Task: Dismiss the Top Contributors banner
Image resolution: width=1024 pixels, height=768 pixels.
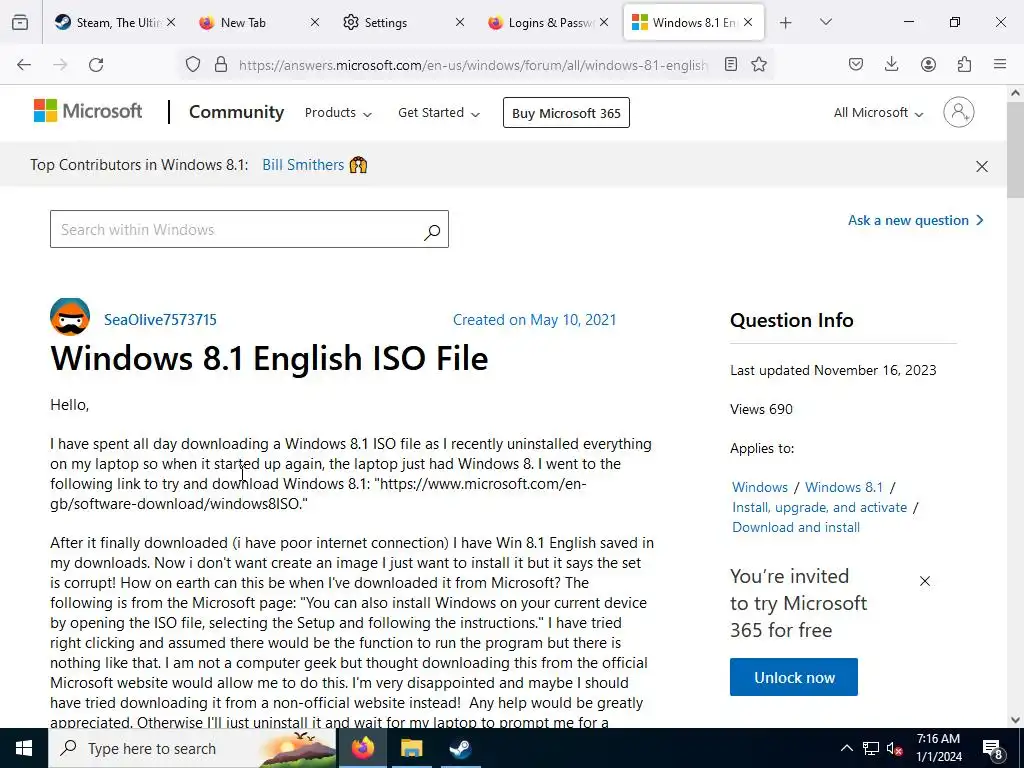Action: (982, 166)
